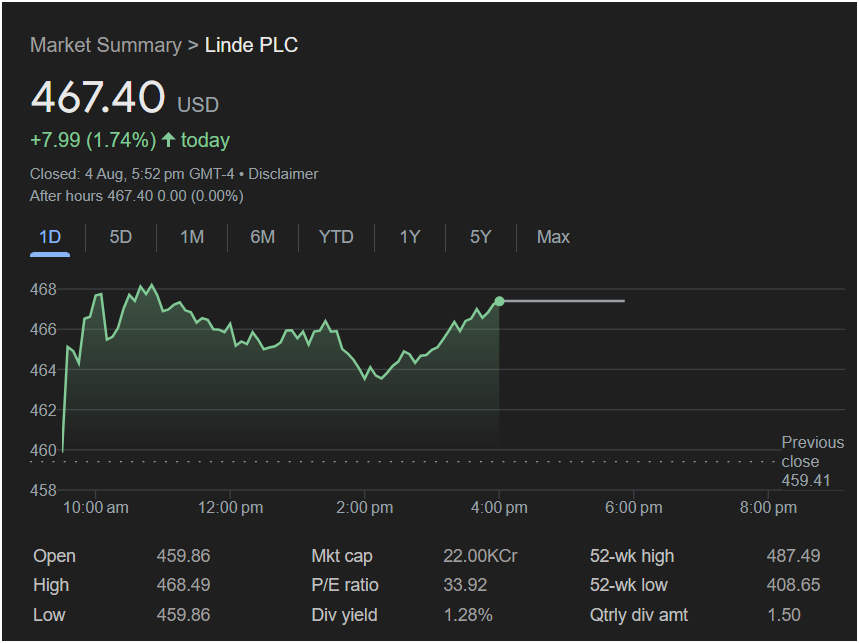Click the chart at the 12:00 pm axis label
Viewport: 859px width, 643px height.
230,508
